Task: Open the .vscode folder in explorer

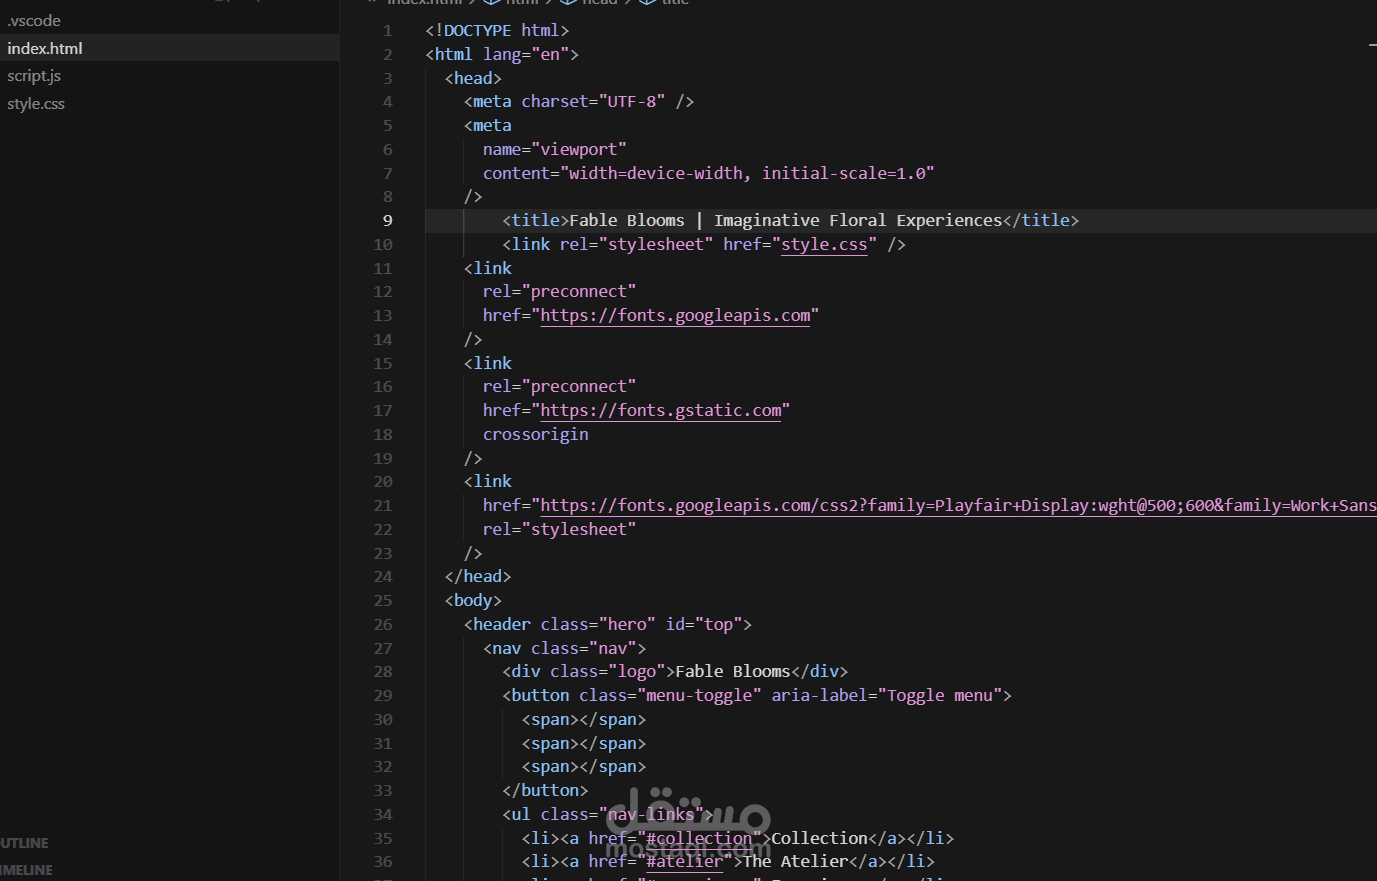Action: [x=34, y=20]
